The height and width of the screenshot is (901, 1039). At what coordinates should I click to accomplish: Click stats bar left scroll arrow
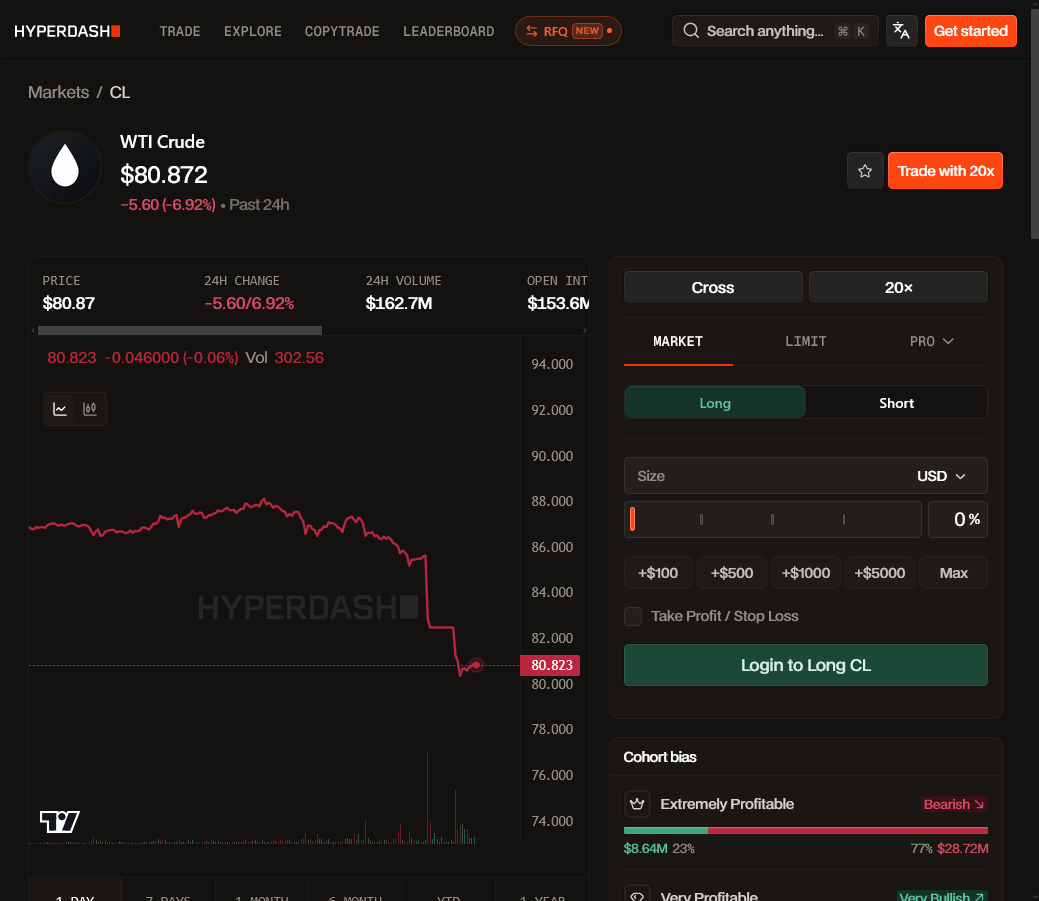pos(33,330)
